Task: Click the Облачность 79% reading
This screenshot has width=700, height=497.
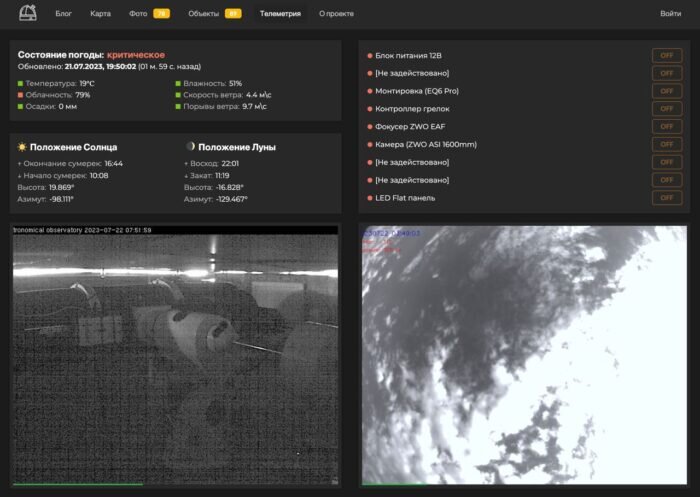Action: [x=83, y=95]
